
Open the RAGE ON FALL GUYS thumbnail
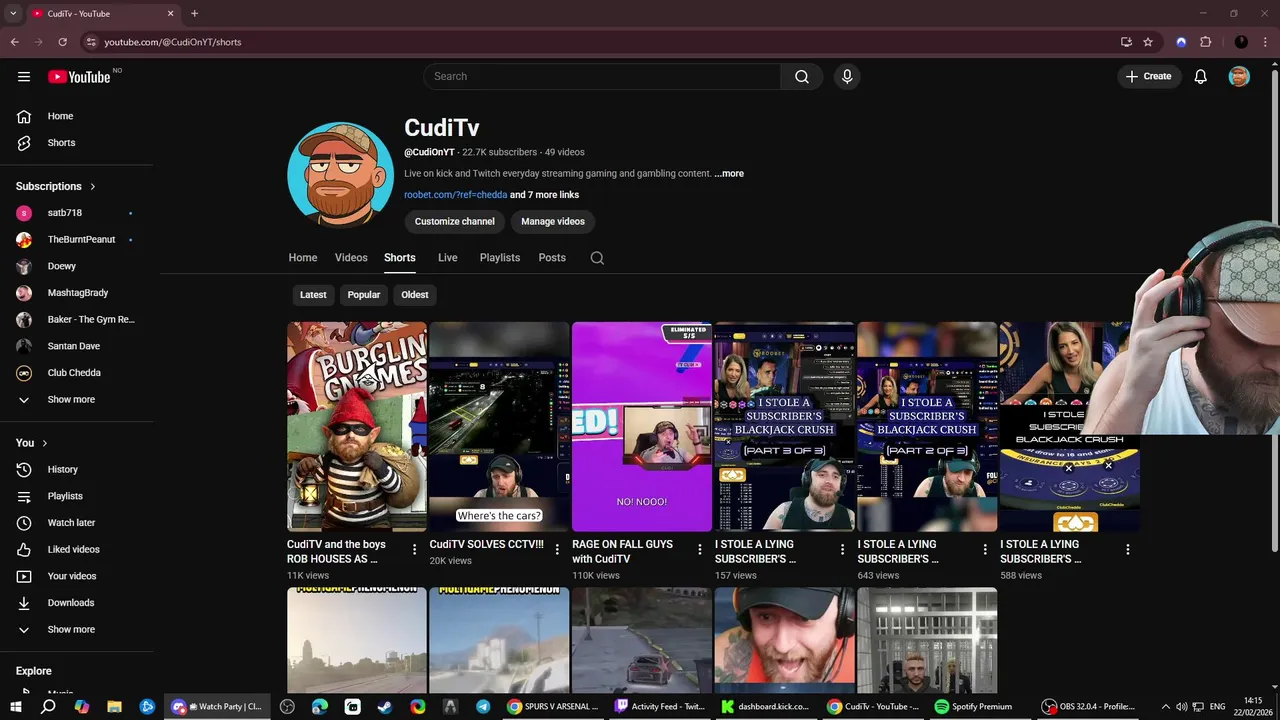point(642,427)
